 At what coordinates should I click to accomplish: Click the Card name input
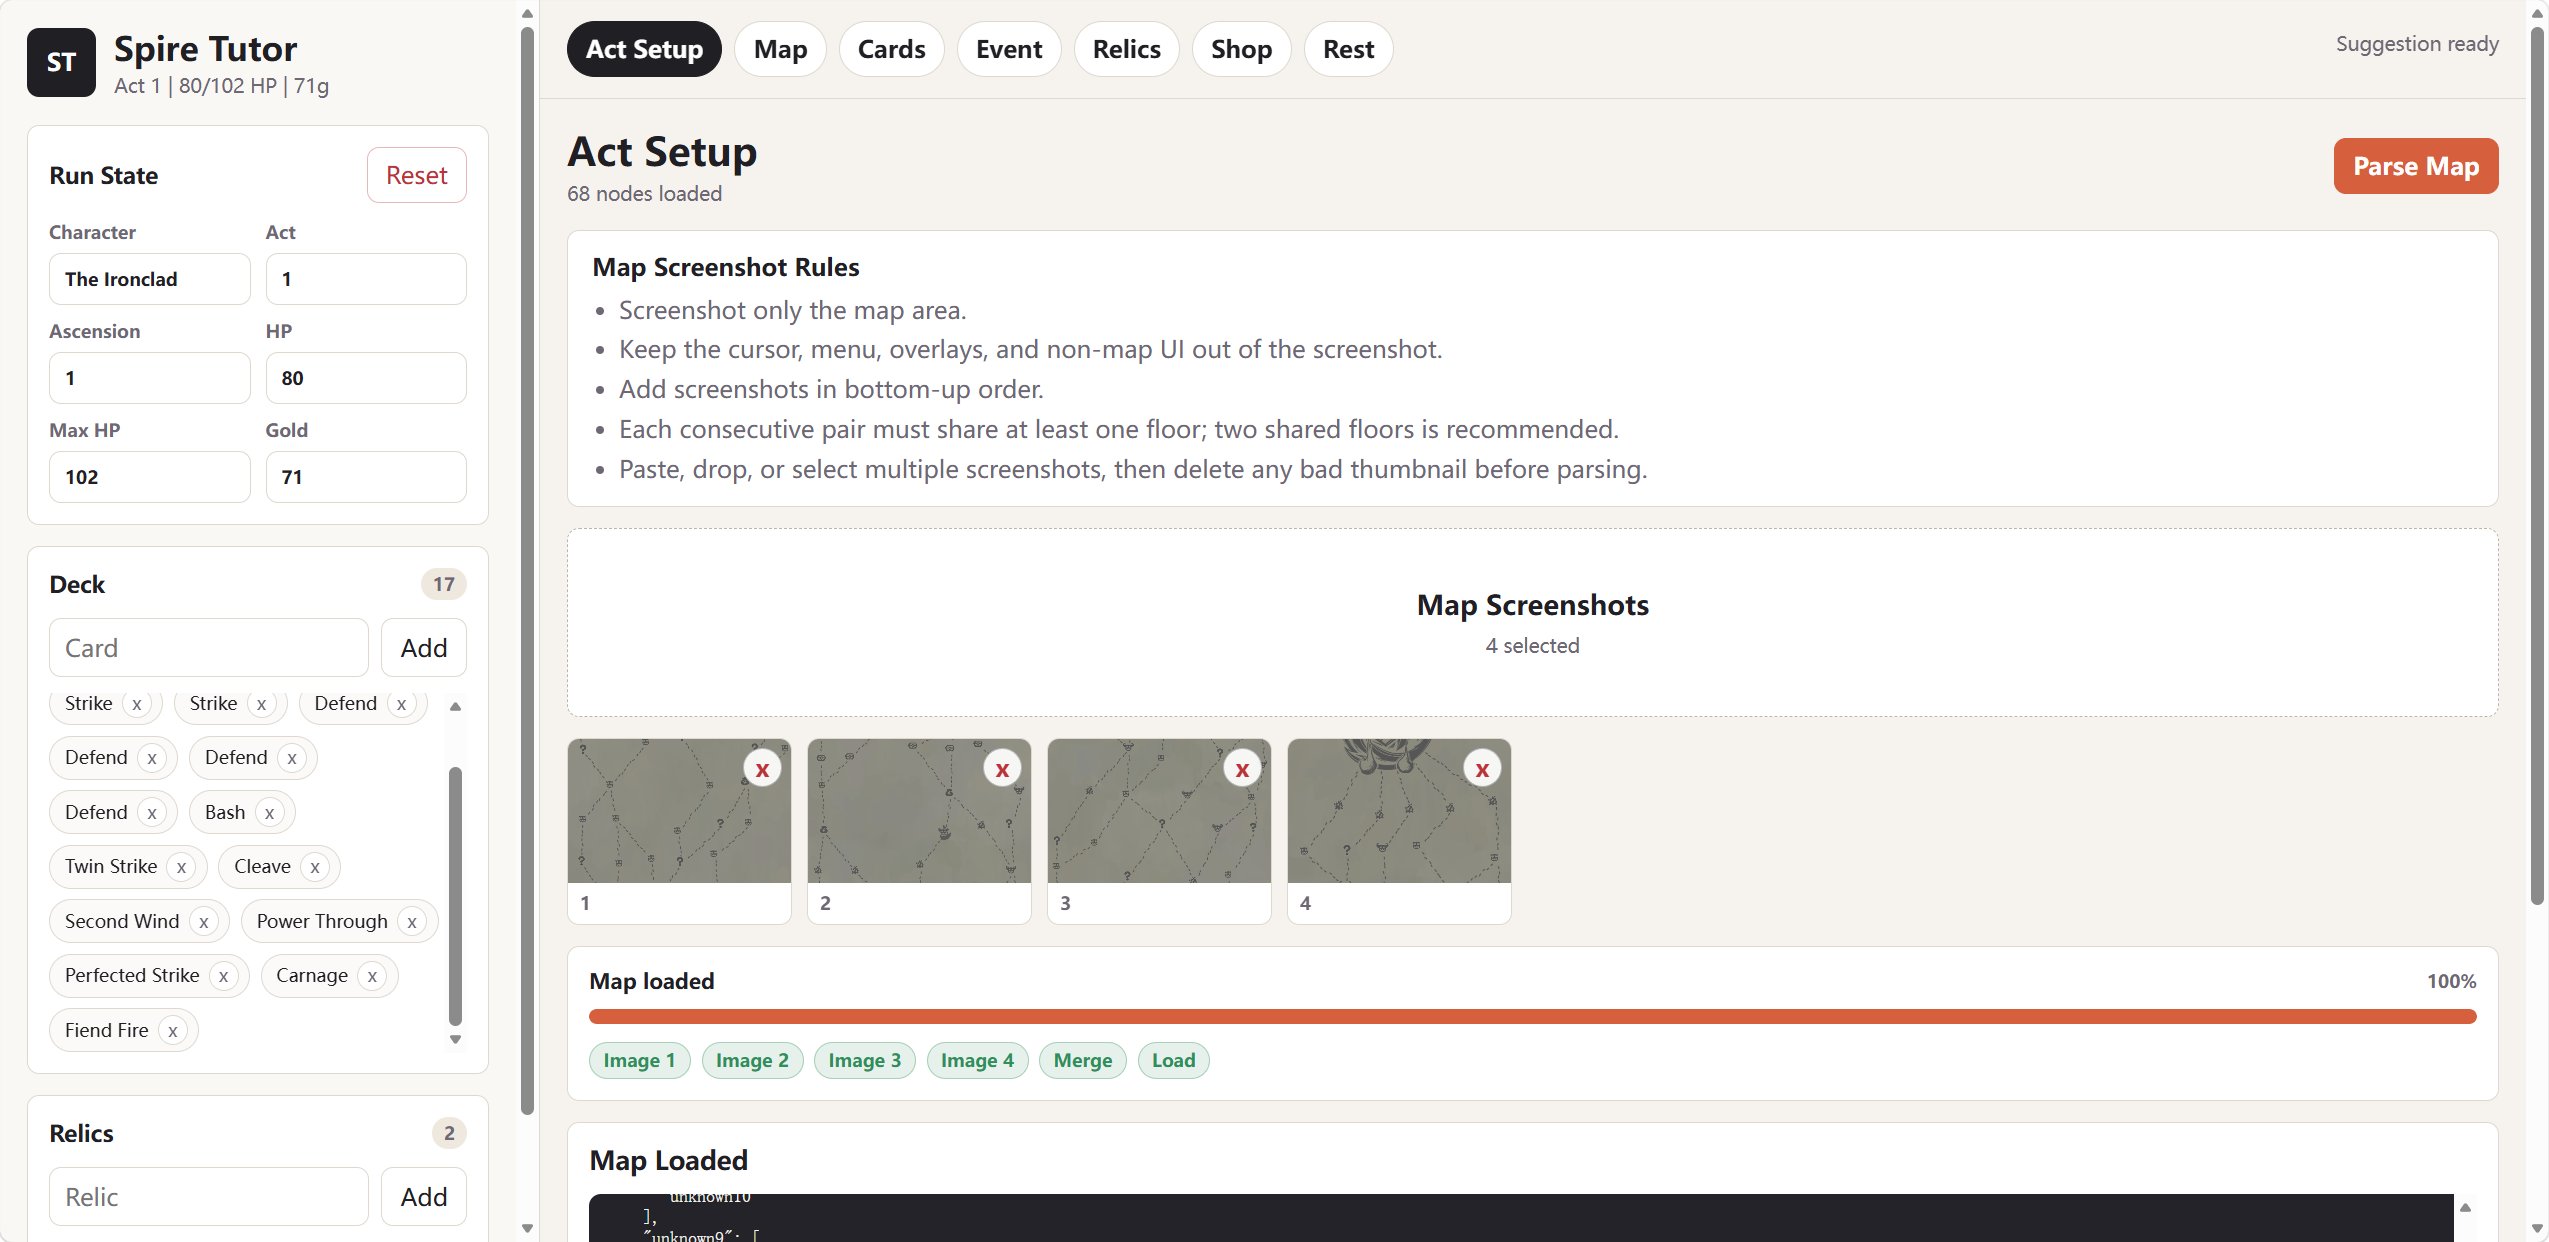[x=209, y=648]
